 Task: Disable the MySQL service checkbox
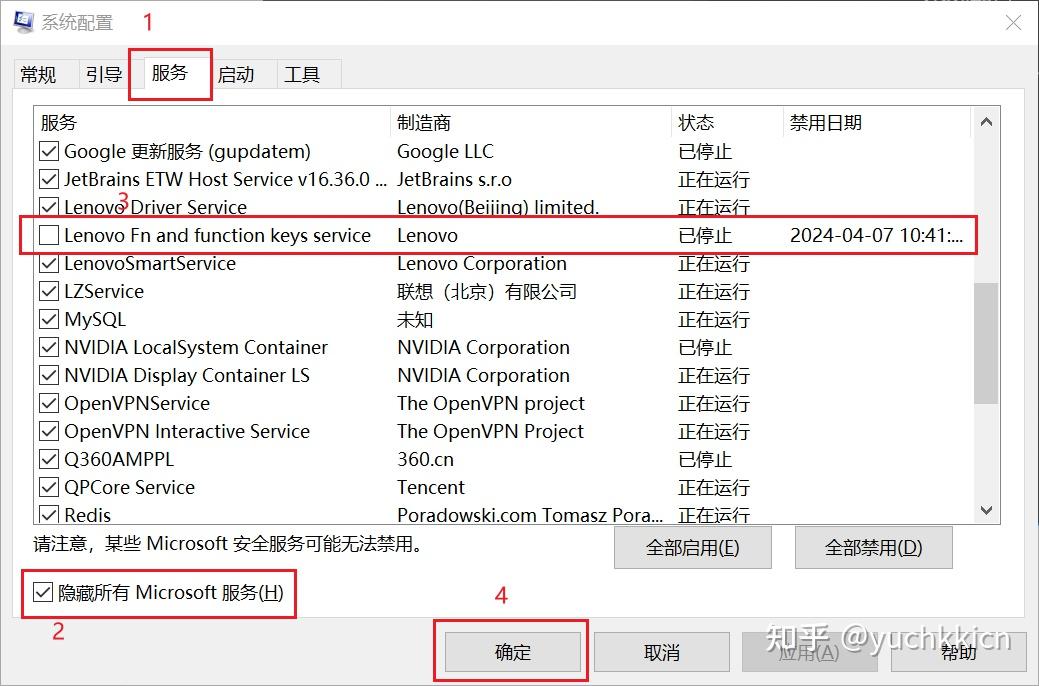tap(48, 319)
